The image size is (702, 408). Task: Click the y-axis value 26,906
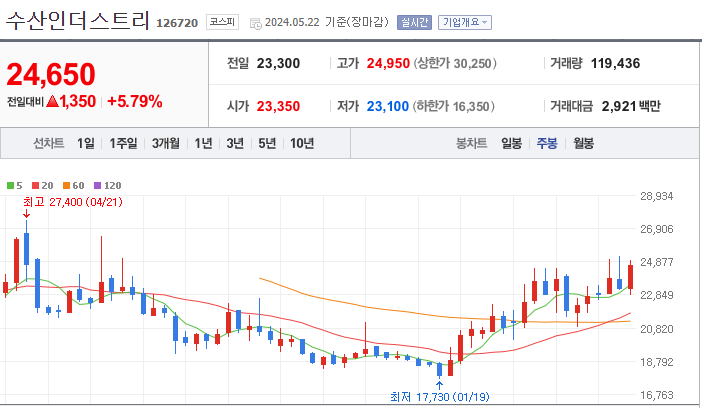pos(657,229)
